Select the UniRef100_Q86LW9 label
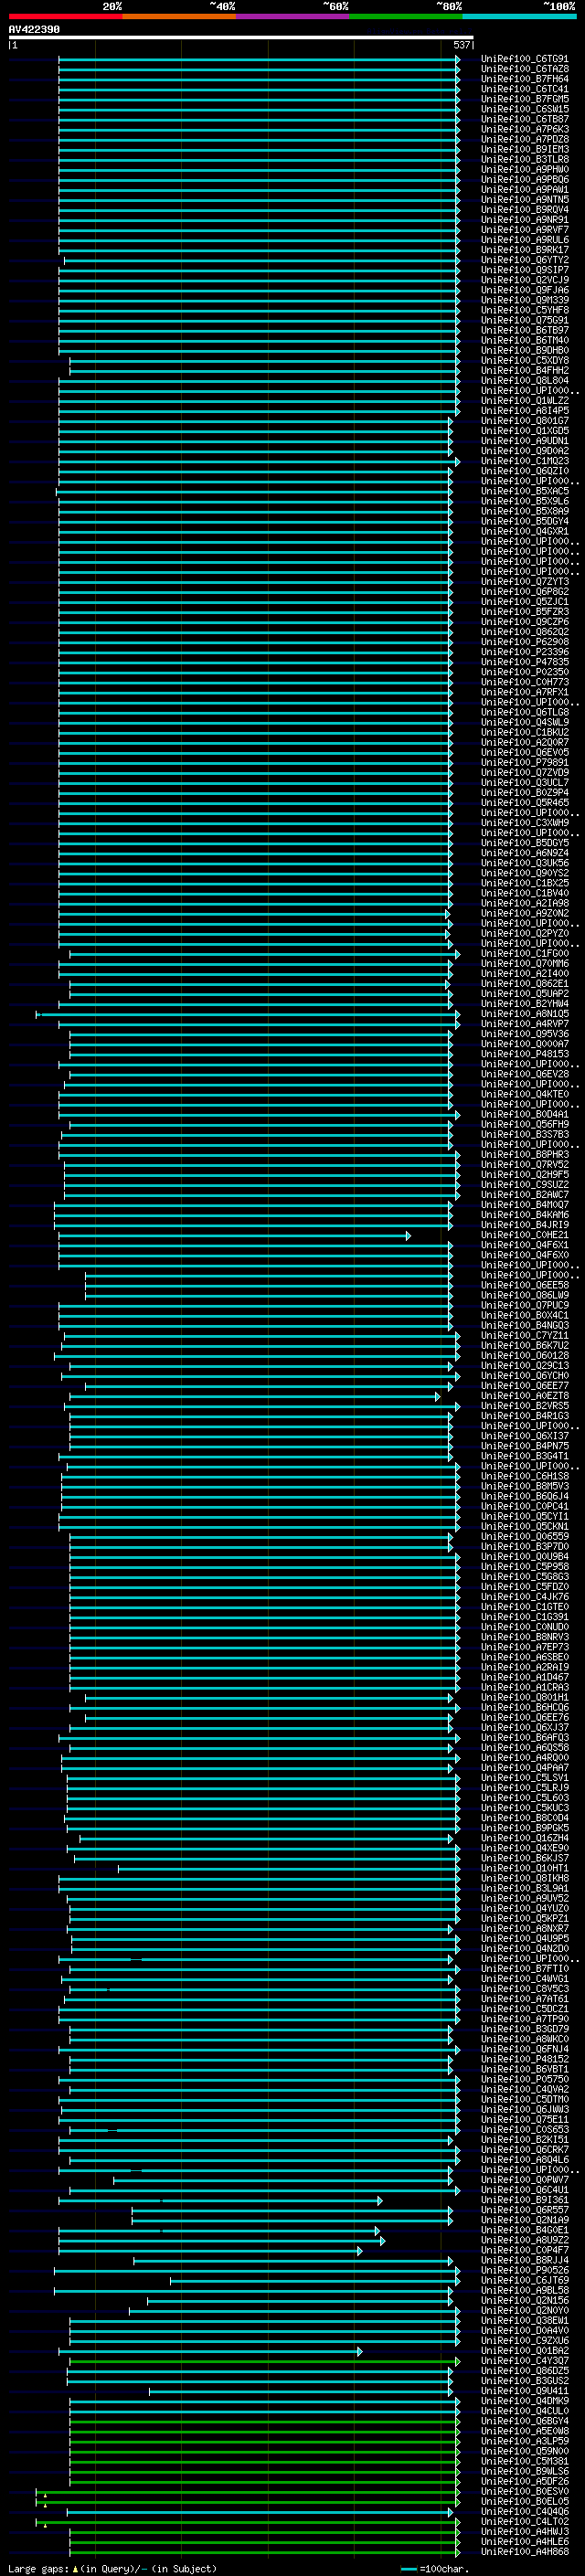The width and height of the screenshot is (585, 2576). [525, 1296]
